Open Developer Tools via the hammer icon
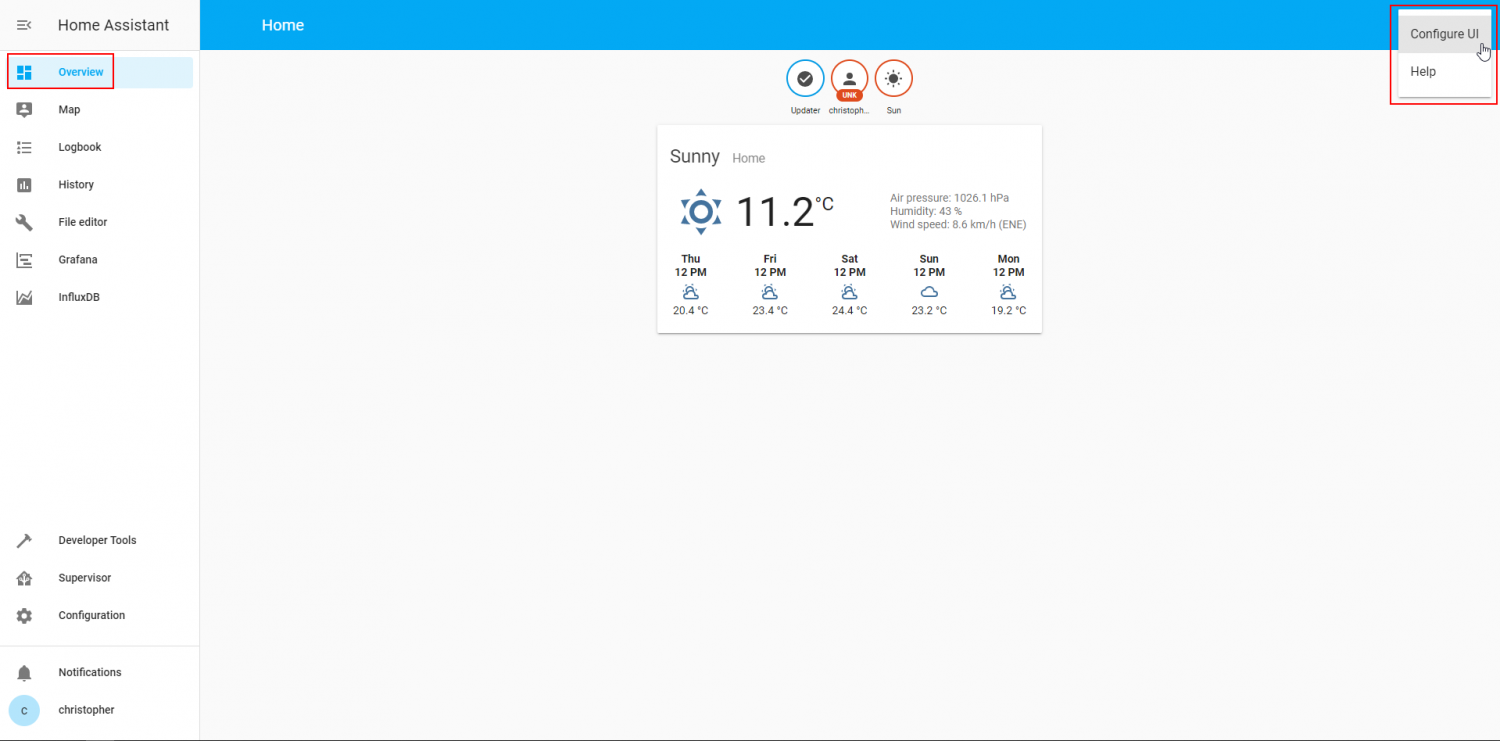The height and width of the screenshot is (741, 1500). (24, 540)
